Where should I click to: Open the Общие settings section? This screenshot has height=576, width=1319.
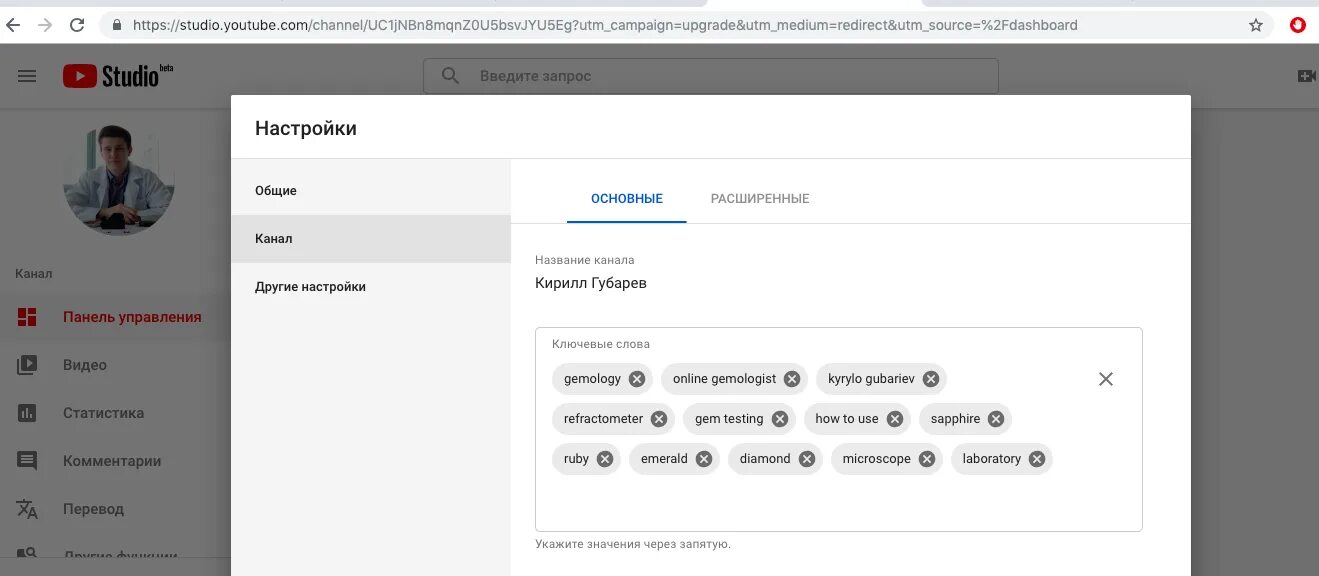tap(371, 191)
